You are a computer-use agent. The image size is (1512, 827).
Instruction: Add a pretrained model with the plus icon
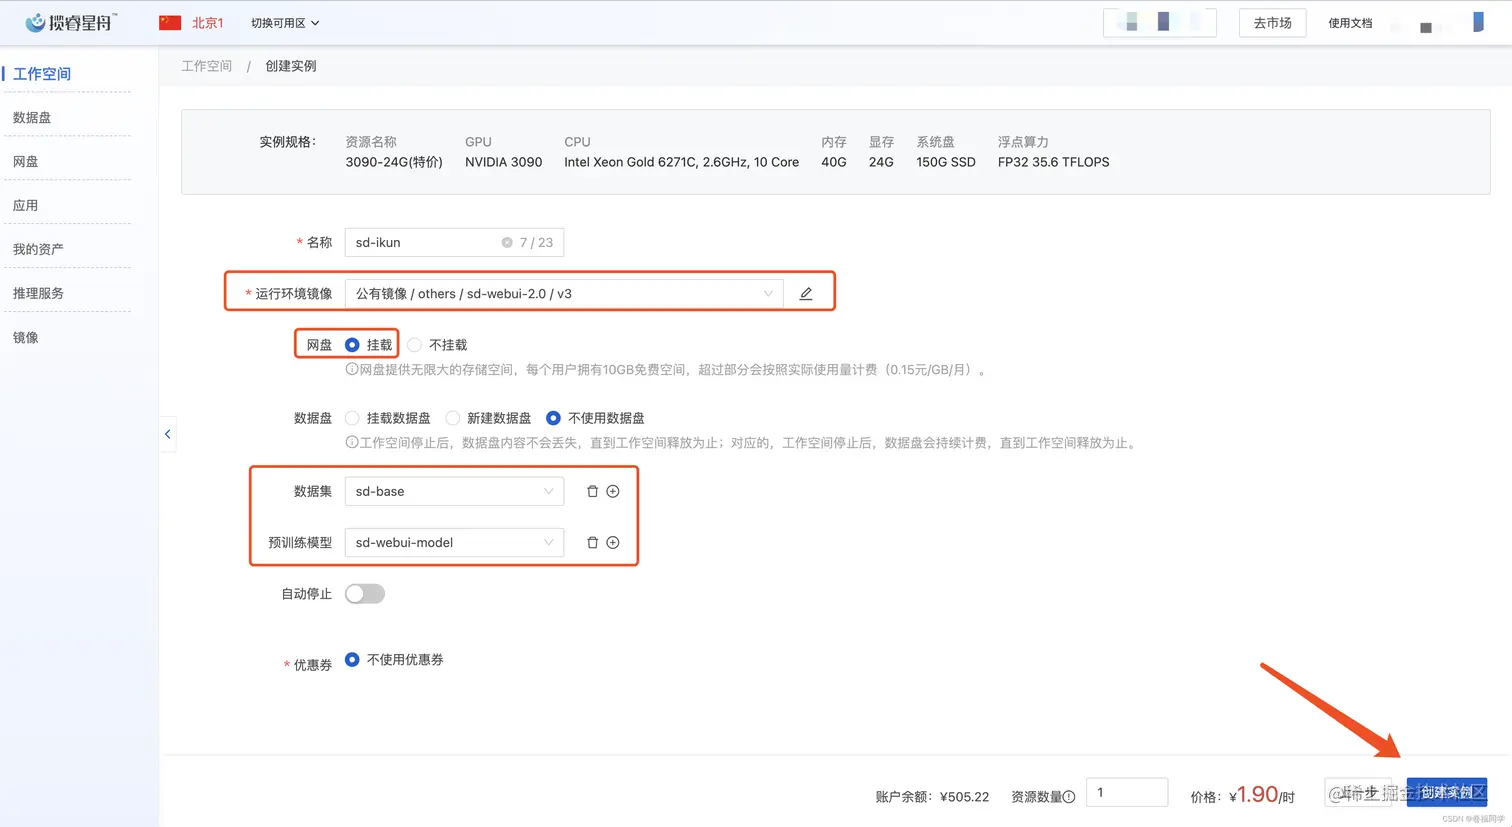click(x=613, y=542)
